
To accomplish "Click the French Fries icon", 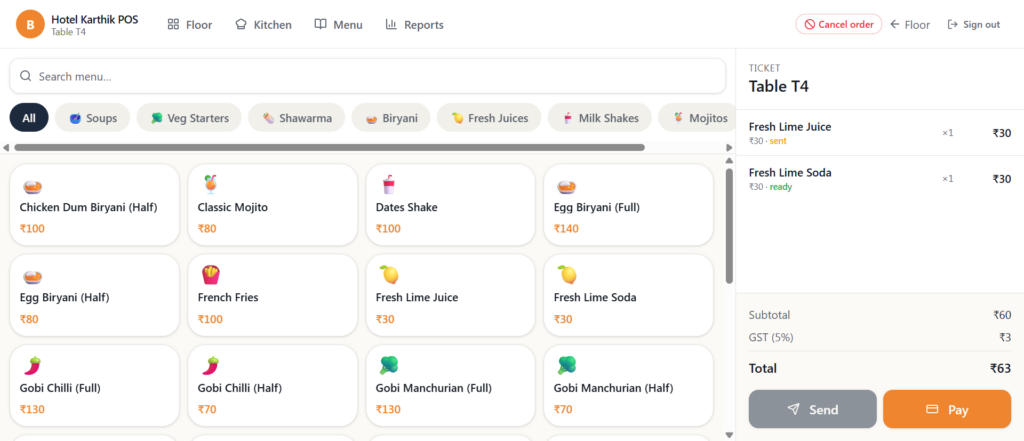I will 210,276.
